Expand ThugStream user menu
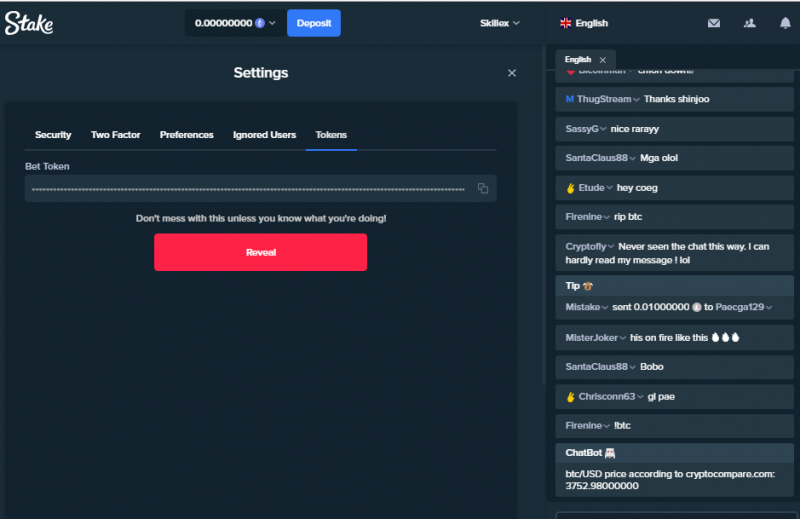Image resolution: width=800 pixels, height=519 pixels. pyautogui.click(x=636, y=100)
